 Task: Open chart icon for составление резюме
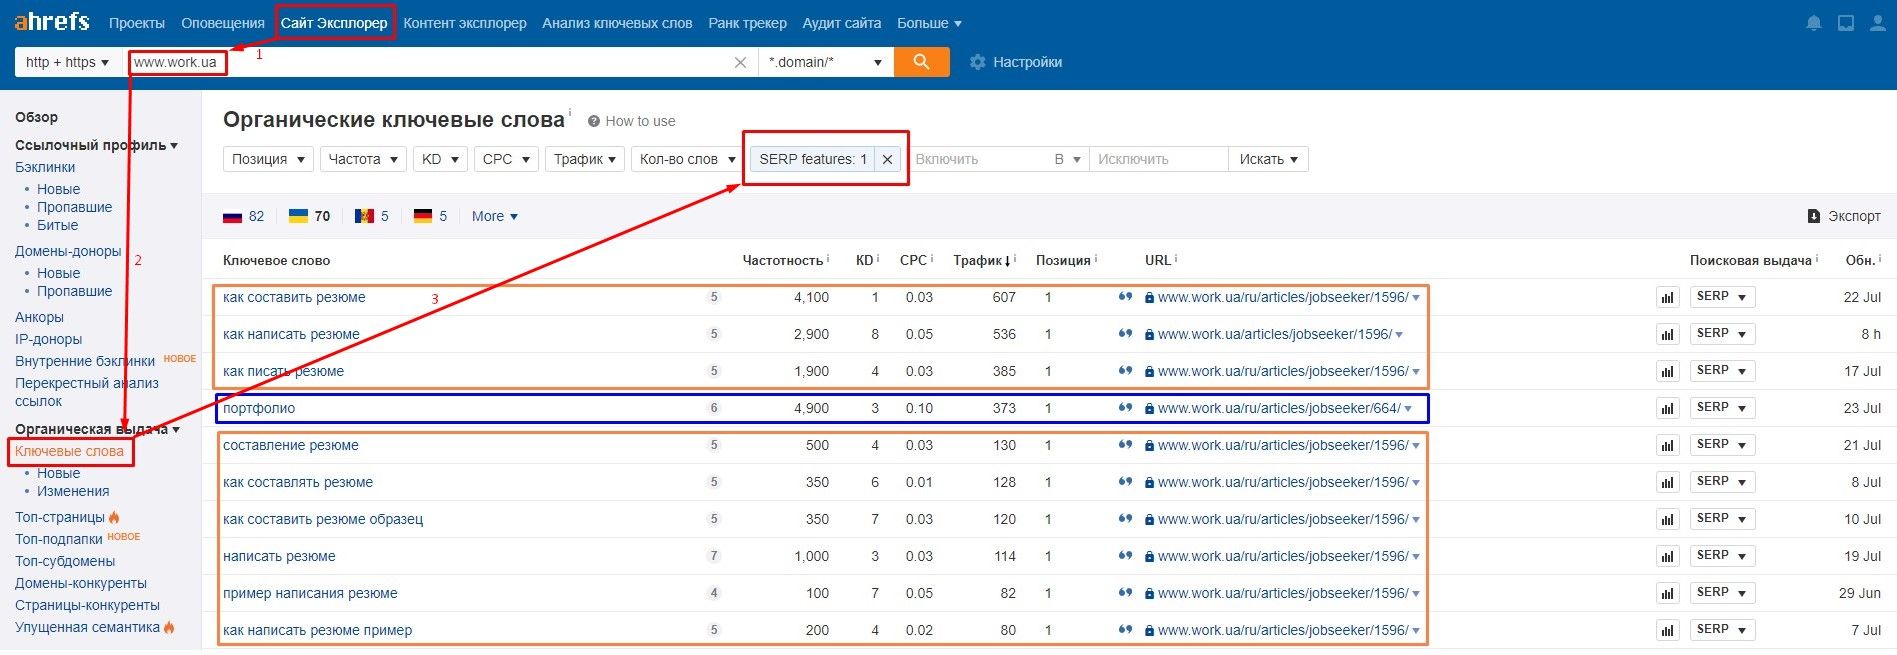click(x=1667, y=446)
